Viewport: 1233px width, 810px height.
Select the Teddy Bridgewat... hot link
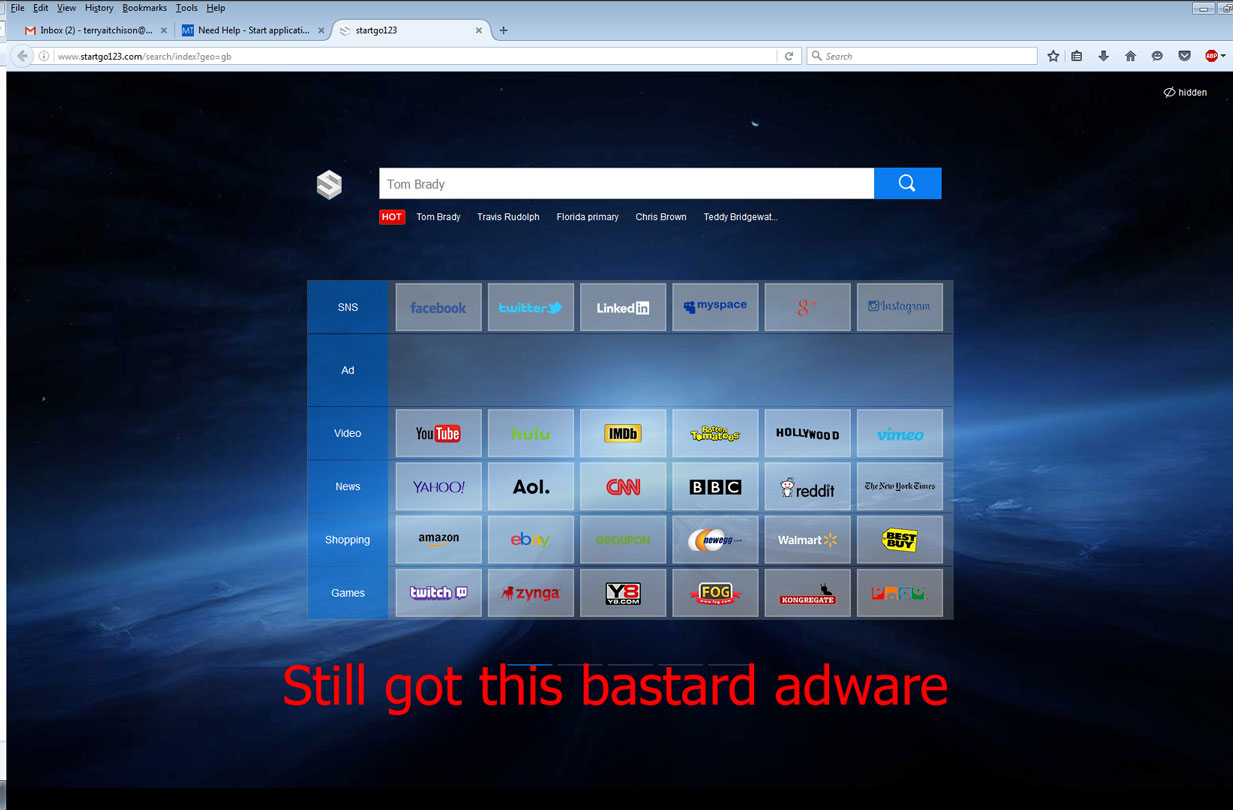(740, 217)
